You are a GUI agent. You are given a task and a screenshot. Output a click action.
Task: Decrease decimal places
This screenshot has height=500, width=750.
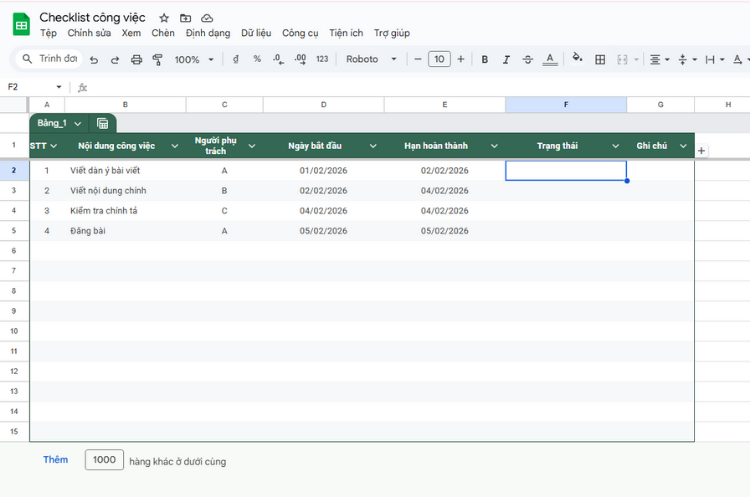(x=278, y=59)
